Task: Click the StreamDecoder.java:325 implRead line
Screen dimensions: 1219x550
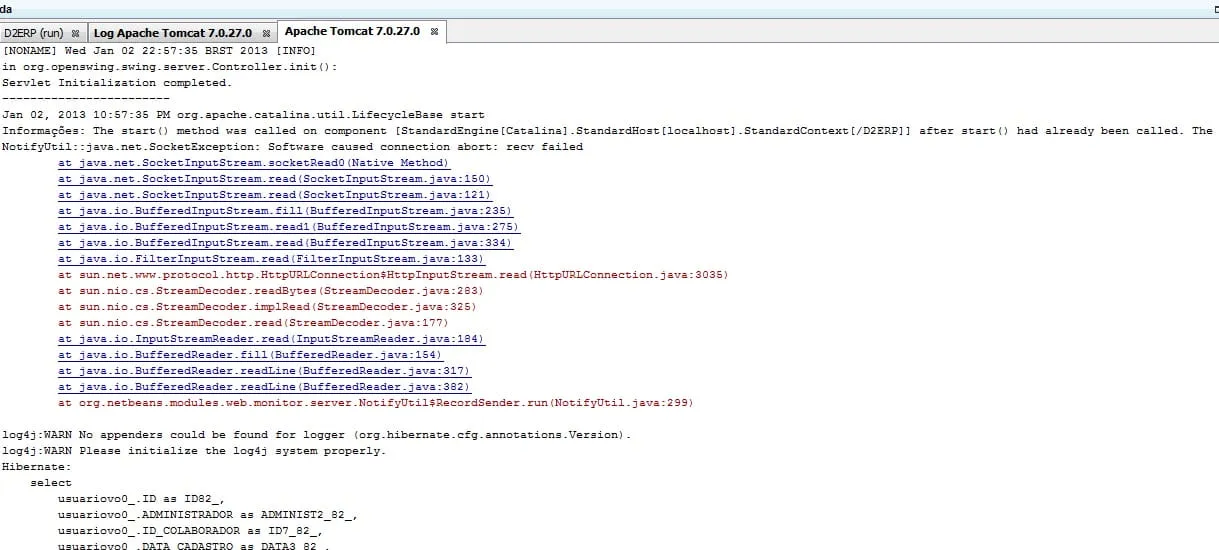Action: (x=268, y=307)
